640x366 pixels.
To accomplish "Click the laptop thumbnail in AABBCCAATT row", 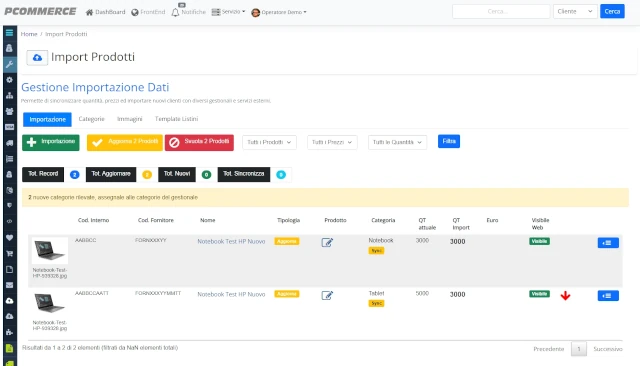I will tap(50, 303).
